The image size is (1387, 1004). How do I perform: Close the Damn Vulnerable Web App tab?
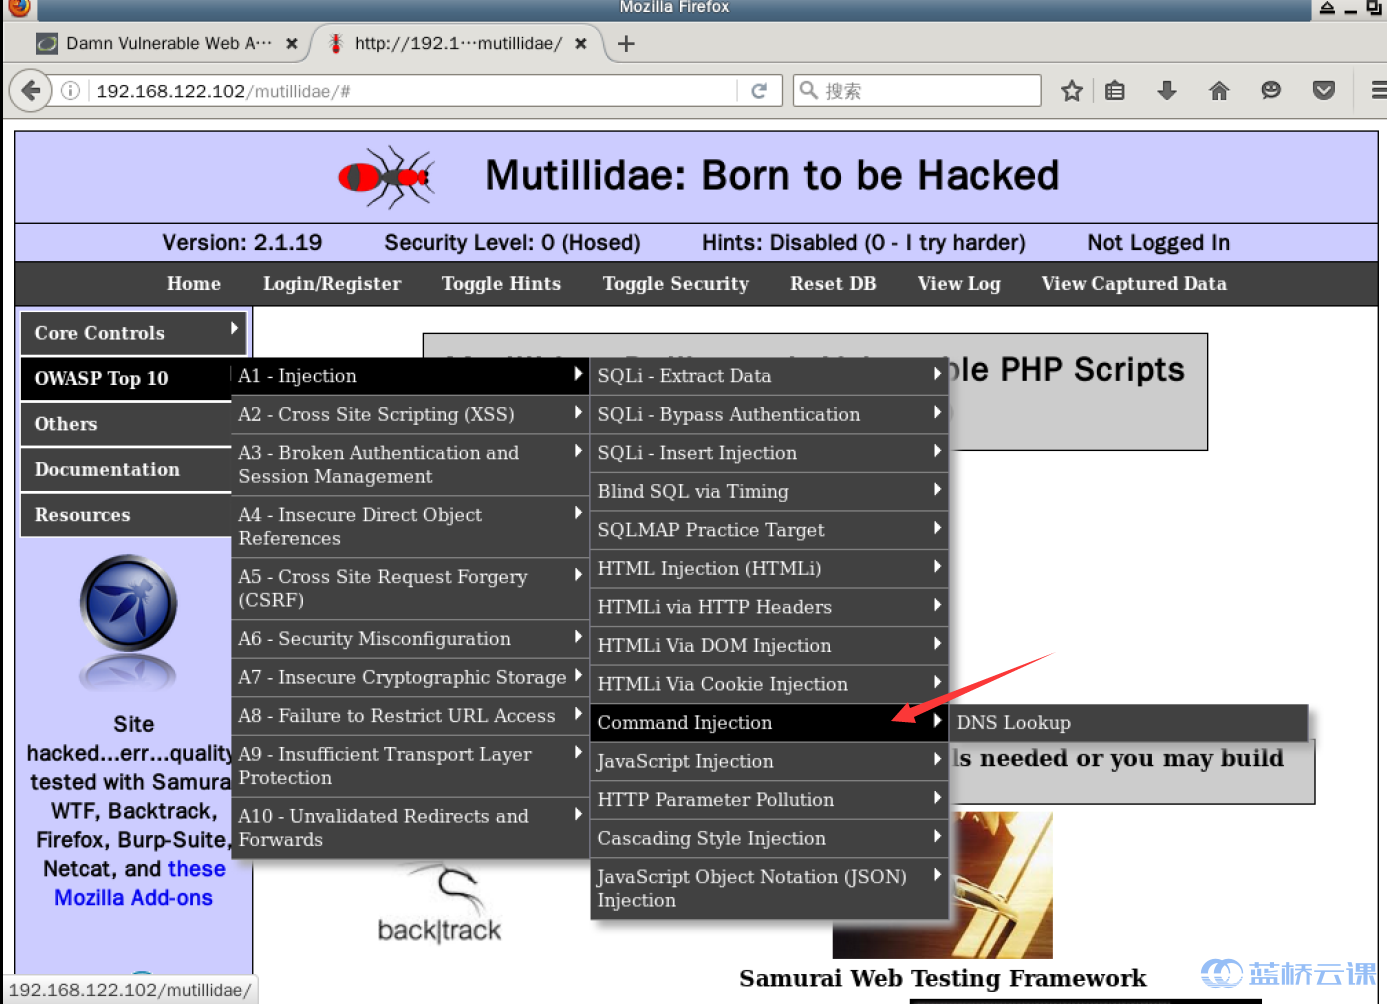tap(292, 44)
